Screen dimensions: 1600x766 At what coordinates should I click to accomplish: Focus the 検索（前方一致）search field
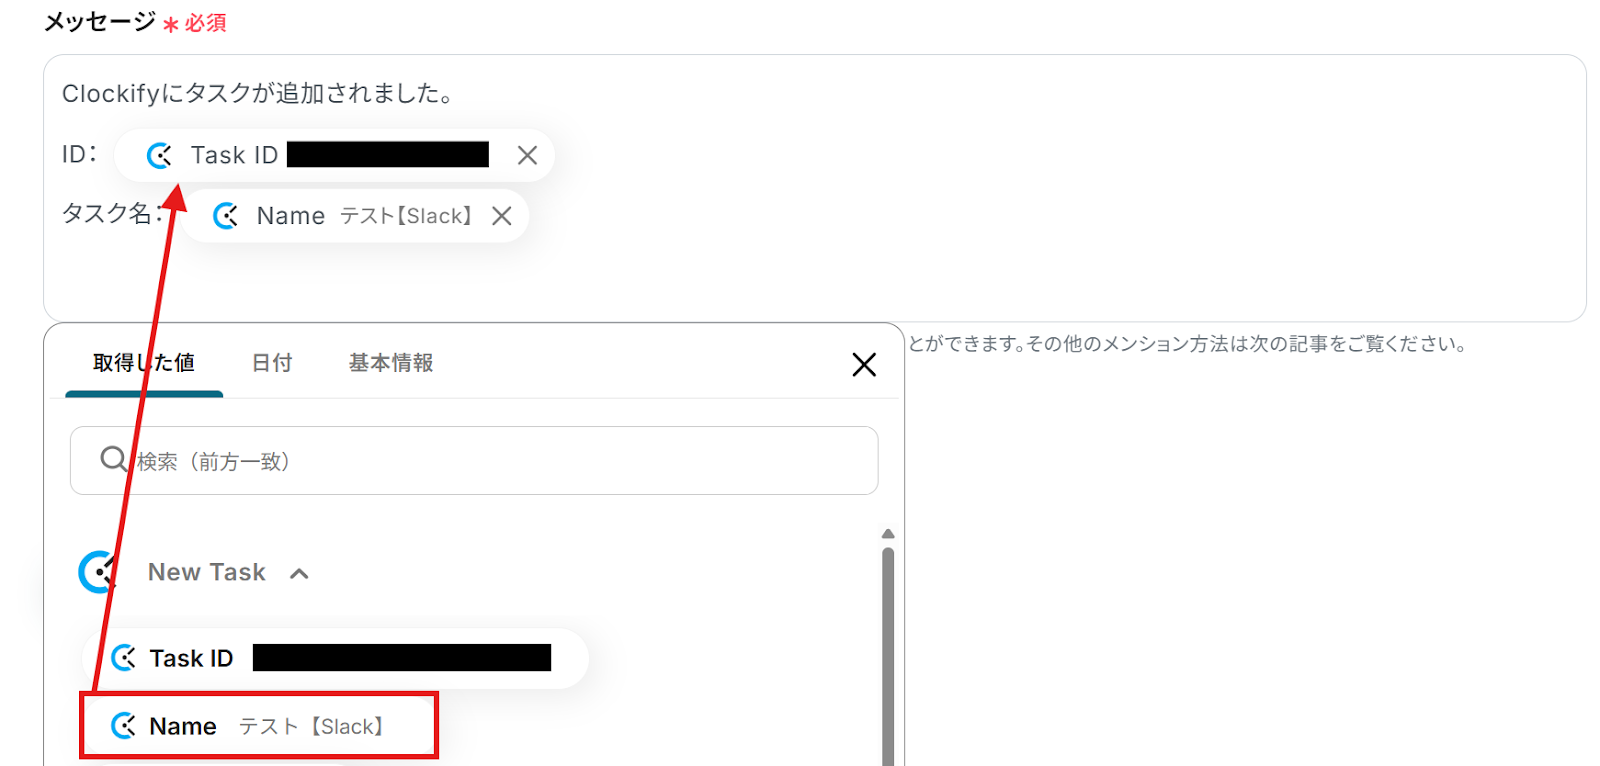tap(474, 461)
